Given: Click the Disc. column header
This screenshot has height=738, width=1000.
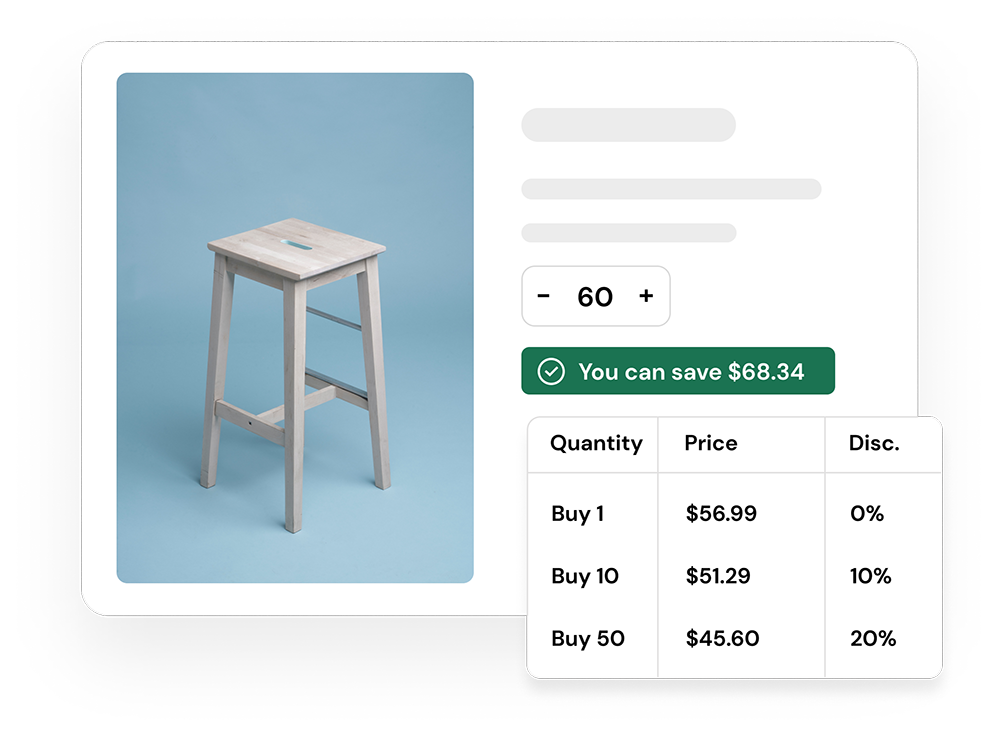Looking at the screenshot, I should click(x=874, y=443).
